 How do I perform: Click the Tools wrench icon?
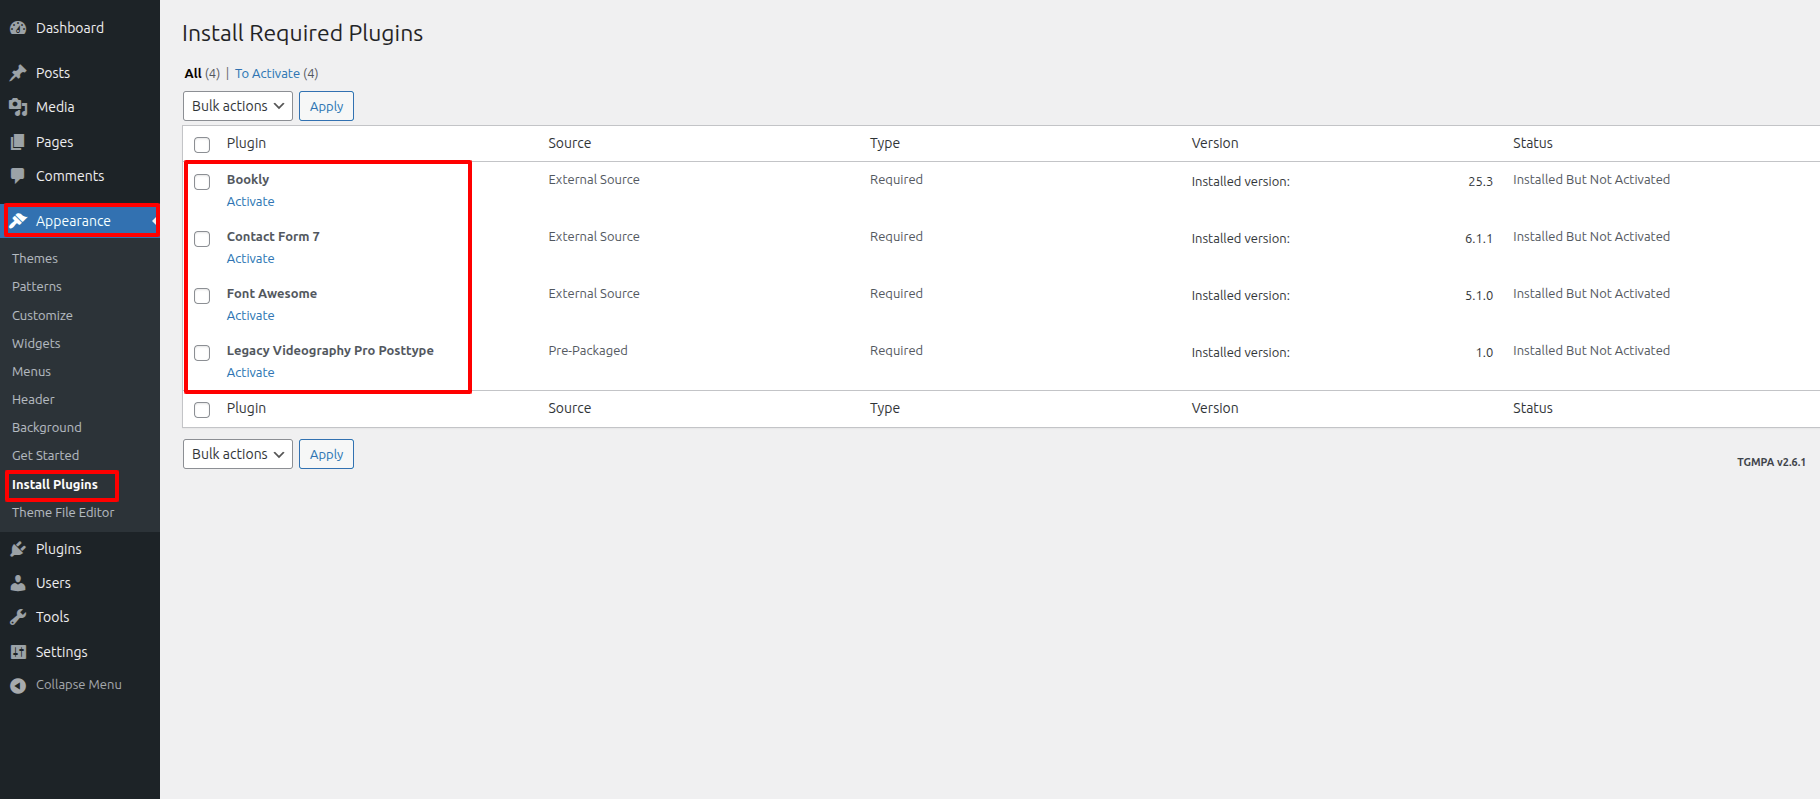click(x=18, y=617)
